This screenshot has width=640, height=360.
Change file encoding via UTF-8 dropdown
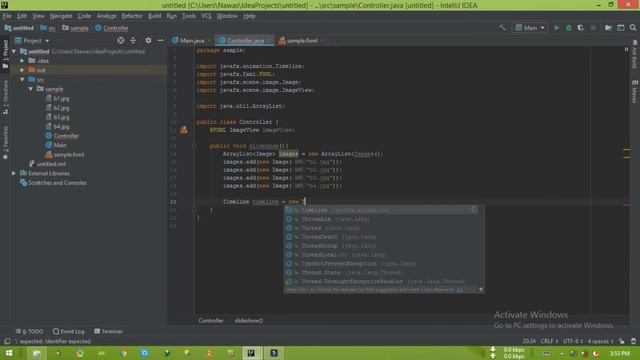573,341
